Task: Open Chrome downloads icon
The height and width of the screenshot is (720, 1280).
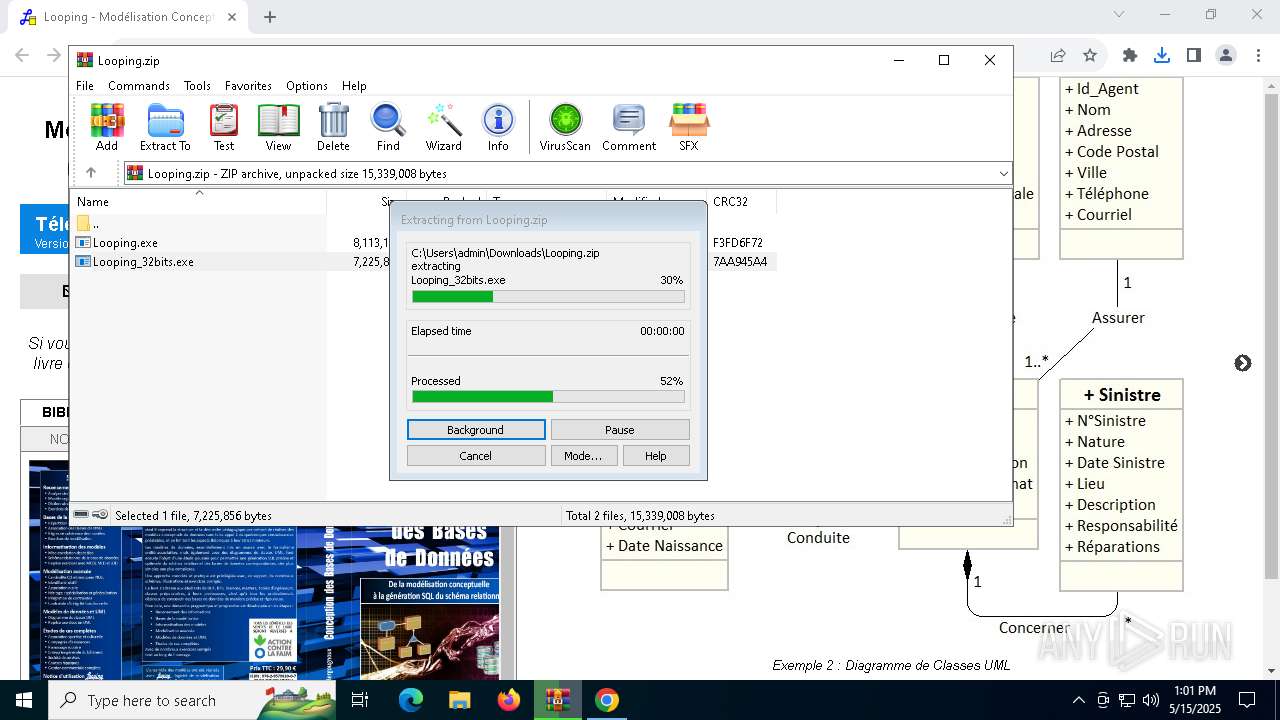Action: point(1162,55)
